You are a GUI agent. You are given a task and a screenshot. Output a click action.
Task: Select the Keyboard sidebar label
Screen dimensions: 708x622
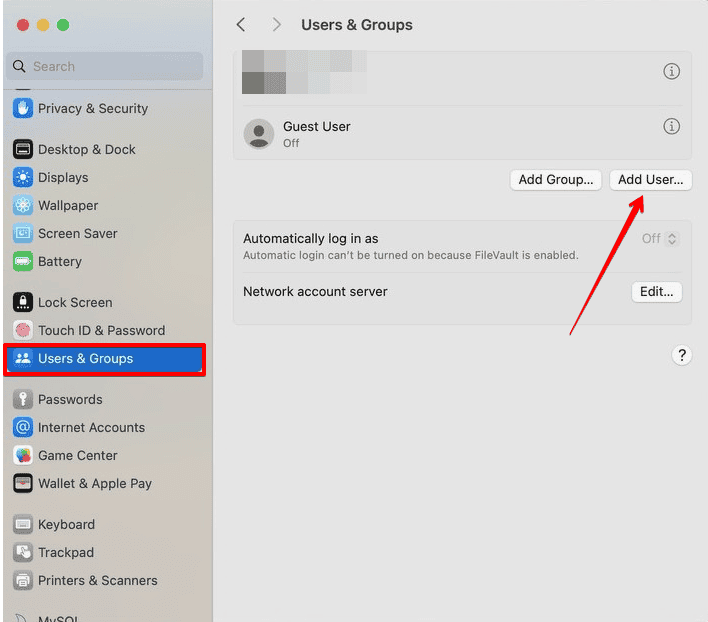tap(66, 525)
